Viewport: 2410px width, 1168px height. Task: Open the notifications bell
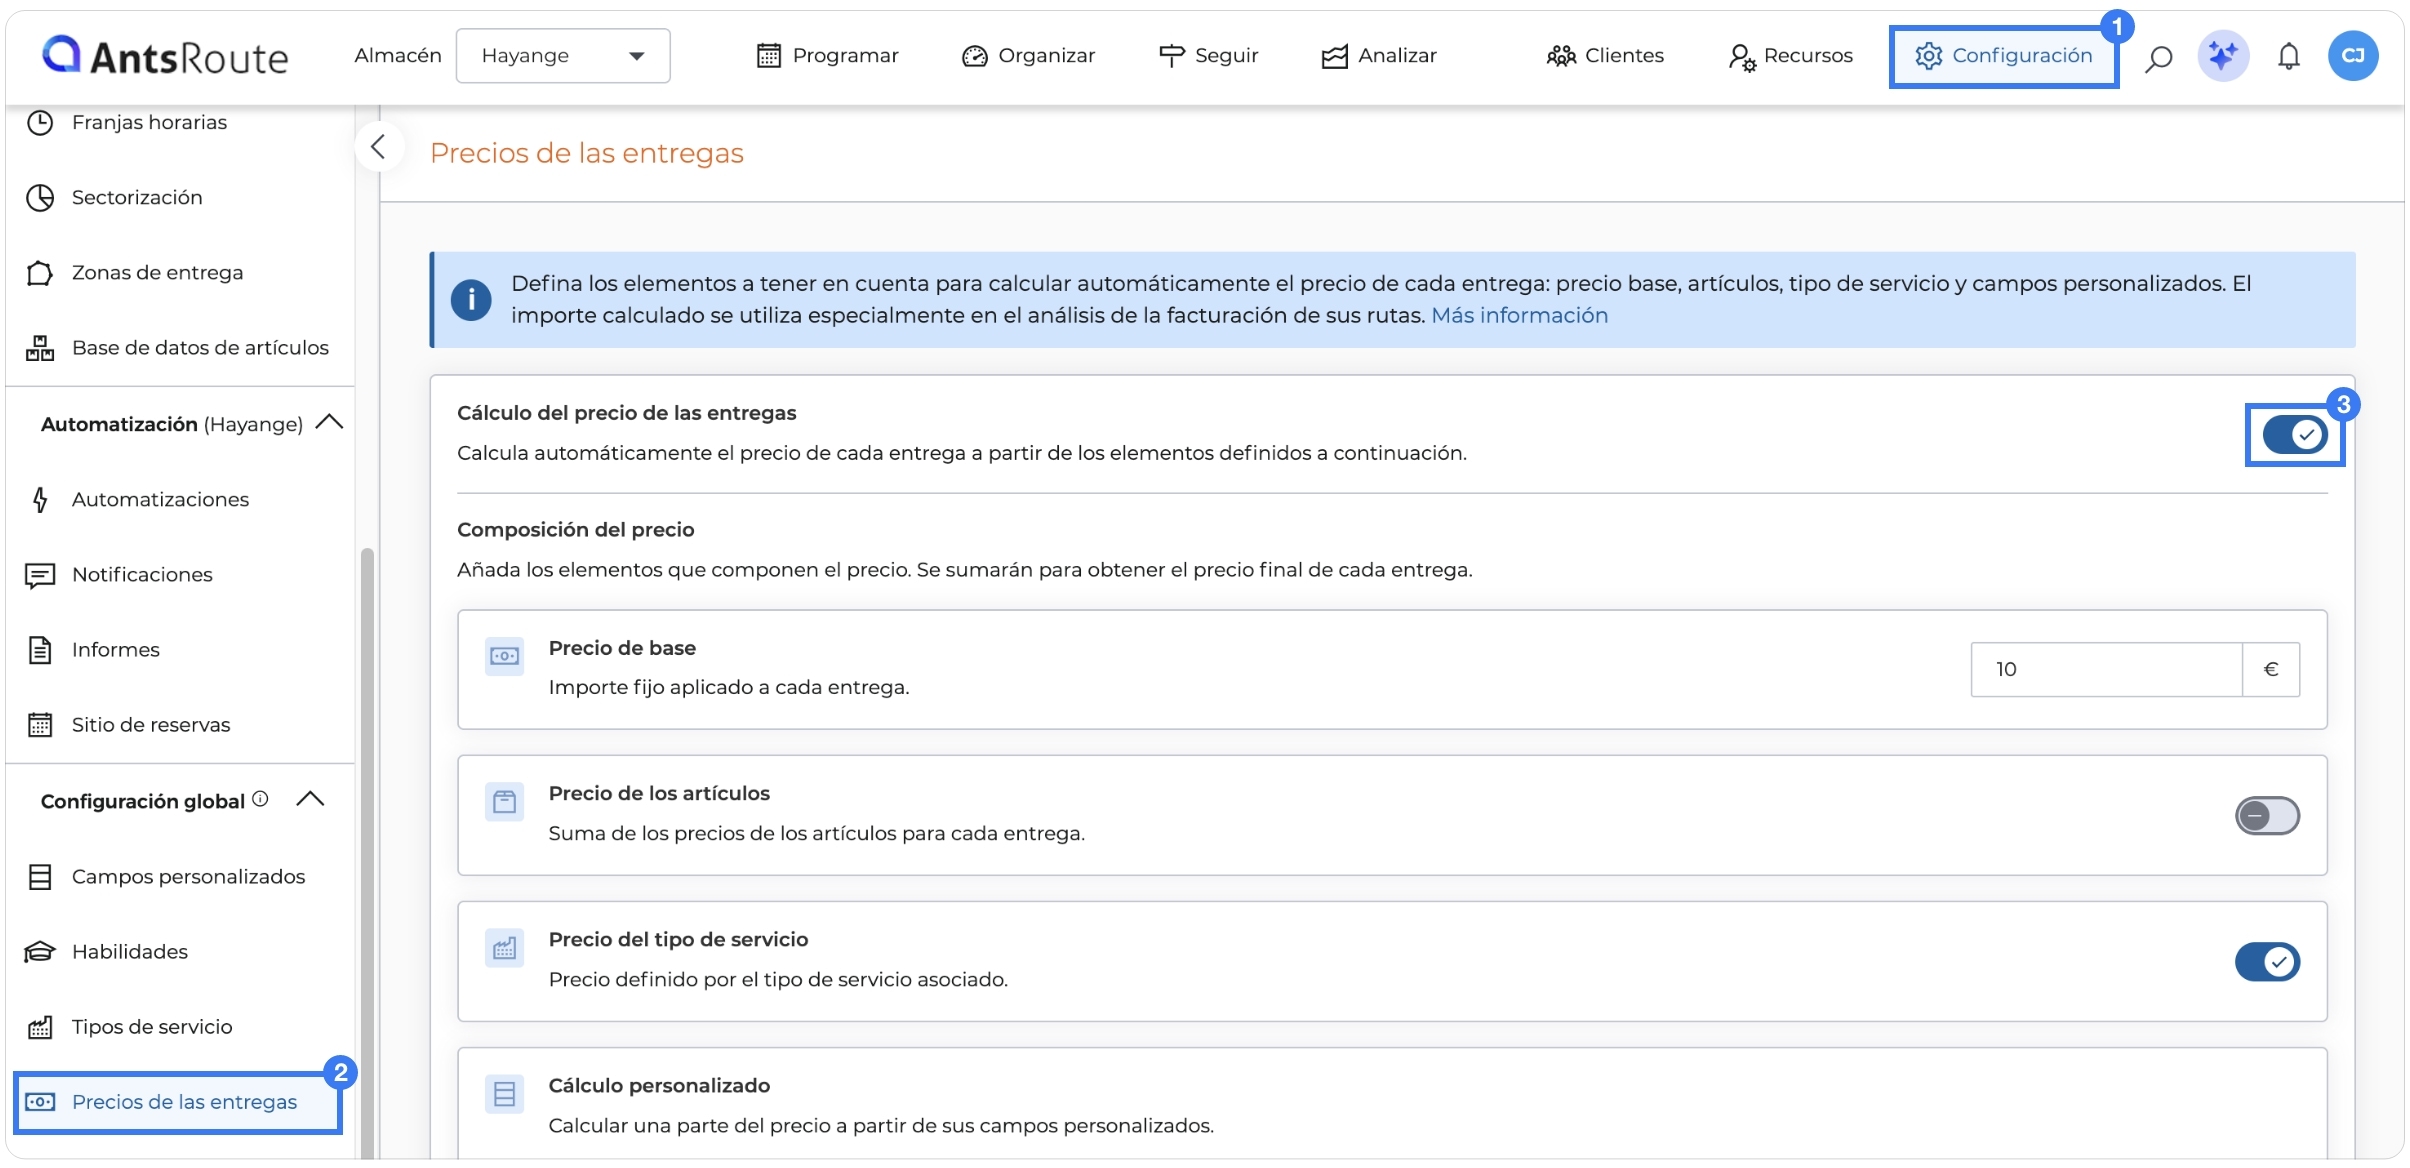2288,57
